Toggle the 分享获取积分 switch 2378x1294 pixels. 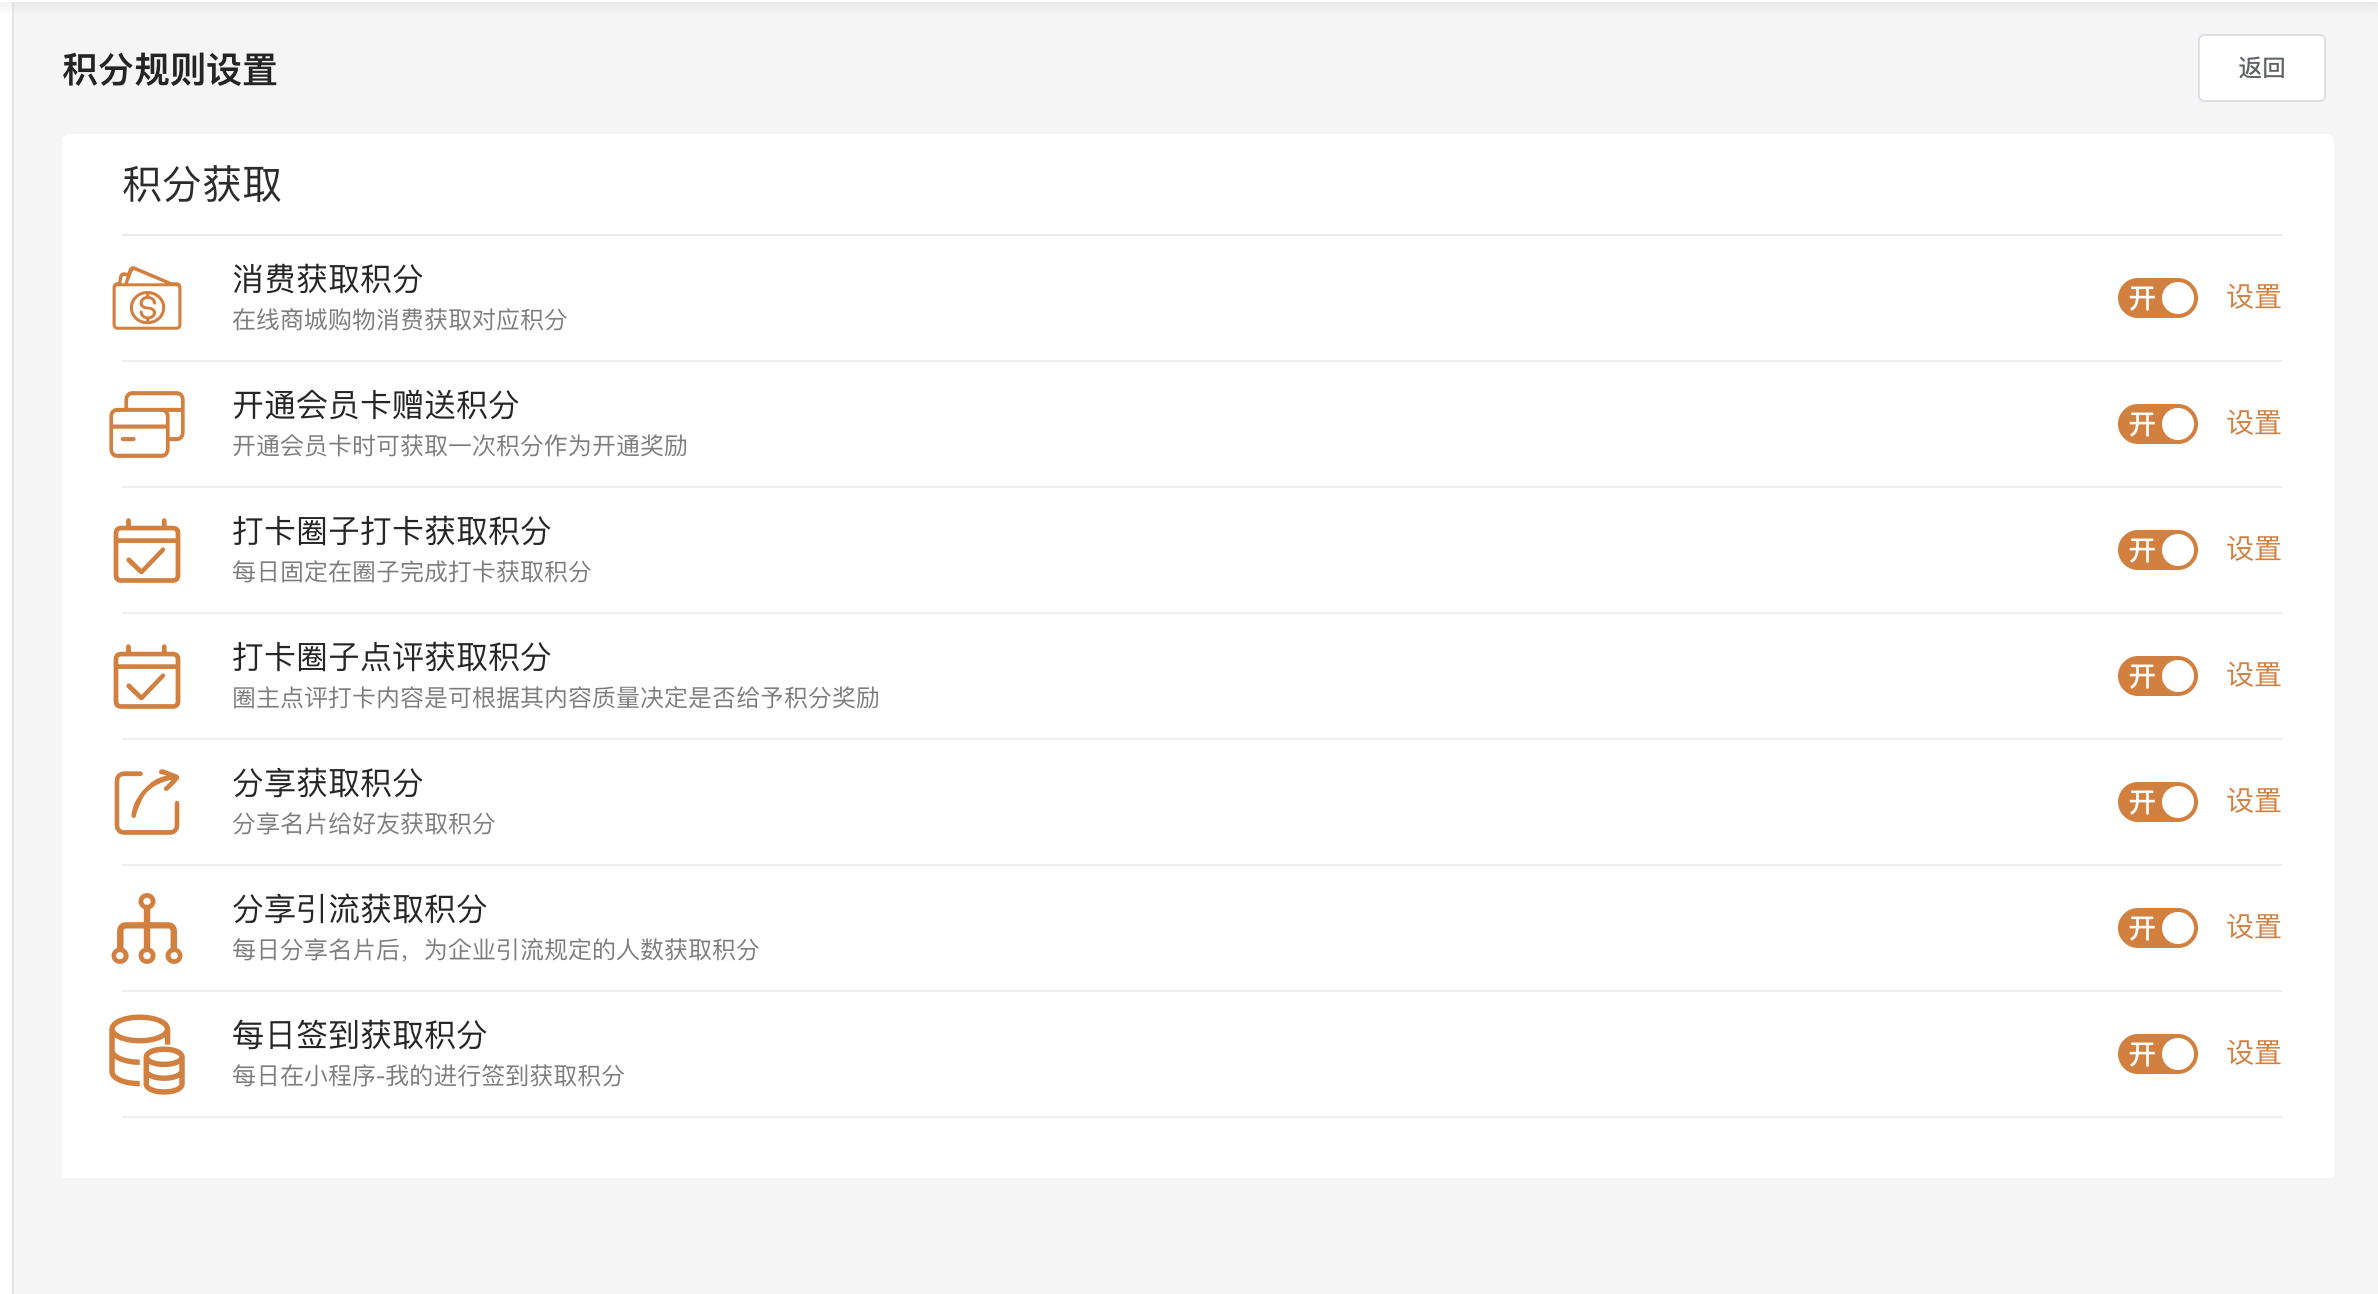[2157, 802]
